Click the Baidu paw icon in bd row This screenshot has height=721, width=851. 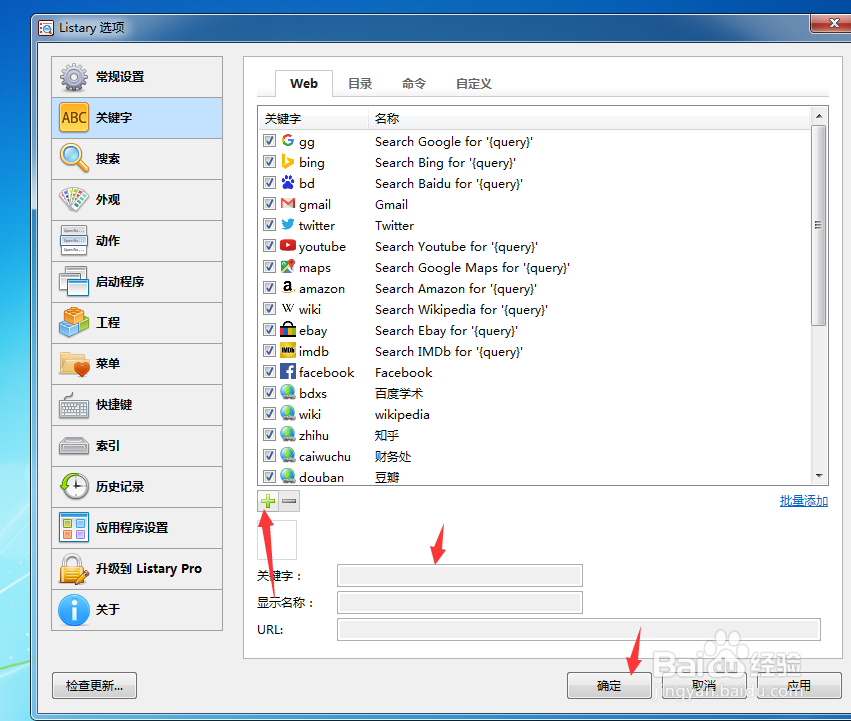point(288,182)
